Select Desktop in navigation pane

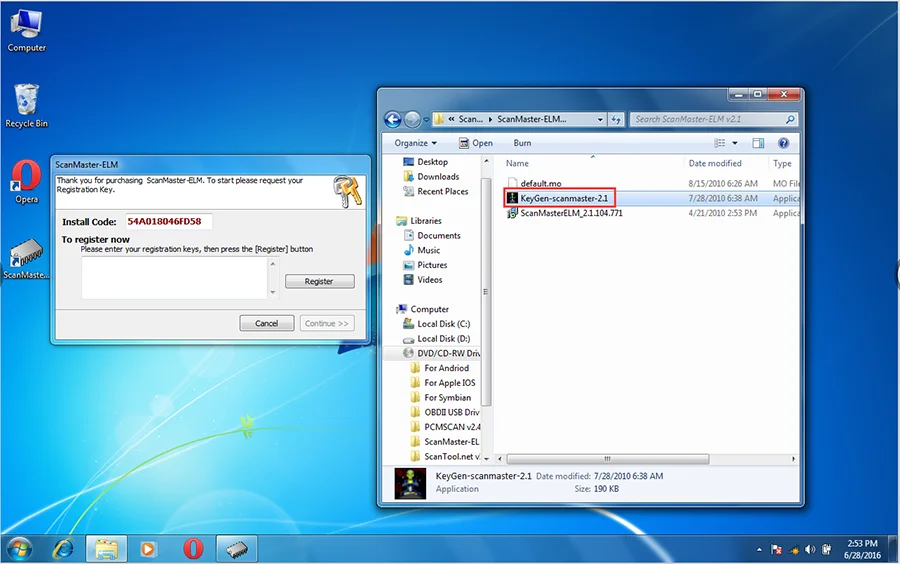432,162
